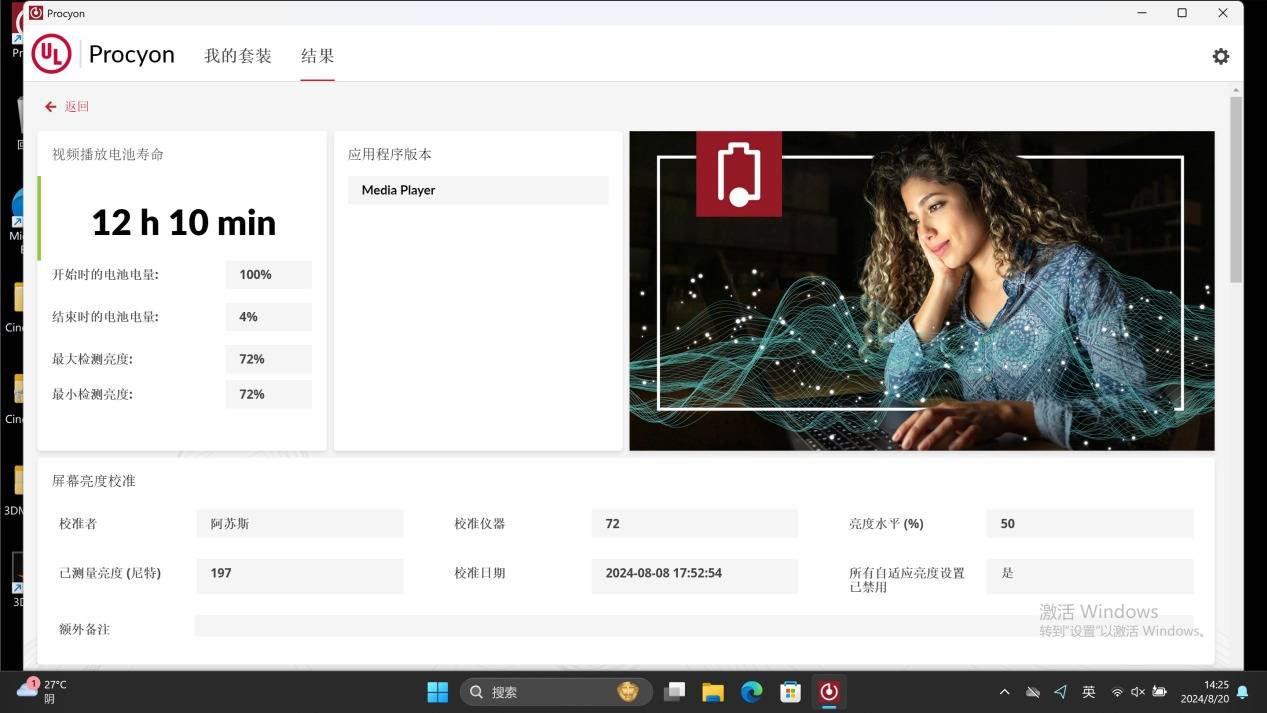Click the Procyon taskbar icon
The image size is (1267, 713).
pos(828,691)
